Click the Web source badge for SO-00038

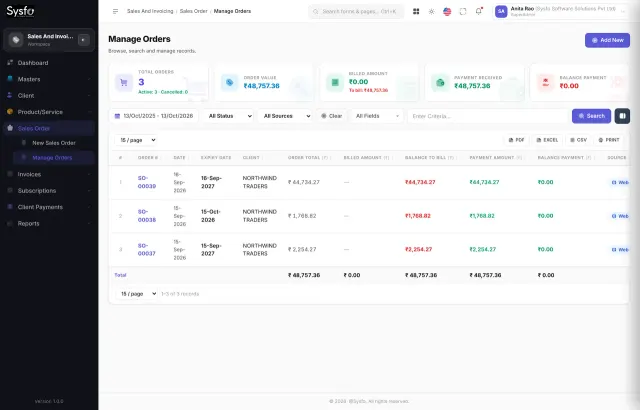click(620, 216)
